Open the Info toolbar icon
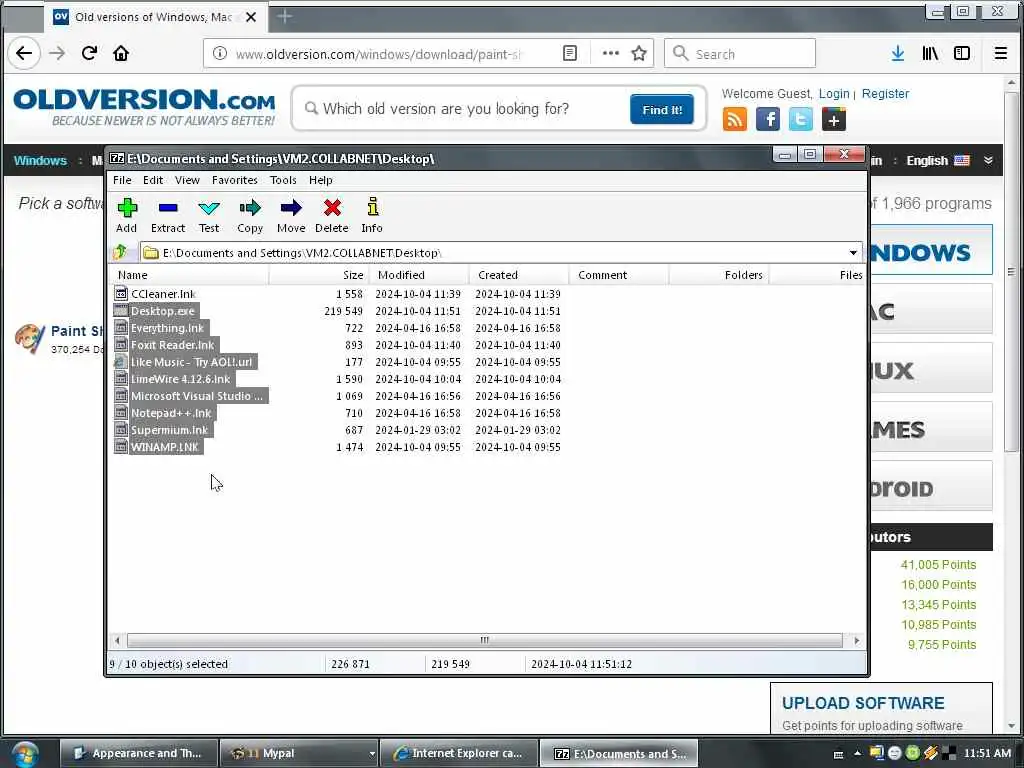This screenshot has width=1024, height=768. tap(372, 215)
